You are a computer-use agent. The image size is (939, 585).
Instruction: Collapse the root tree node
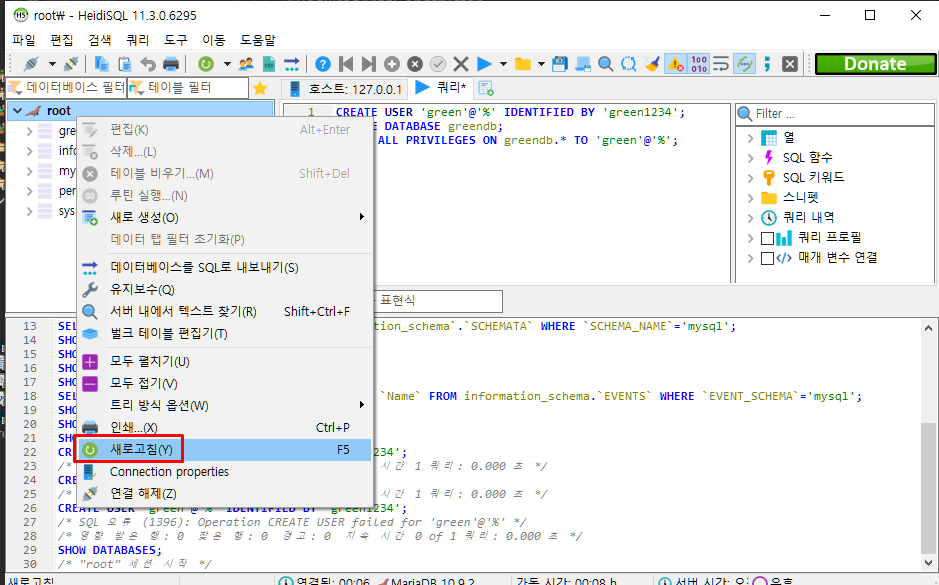click(17, 110)
